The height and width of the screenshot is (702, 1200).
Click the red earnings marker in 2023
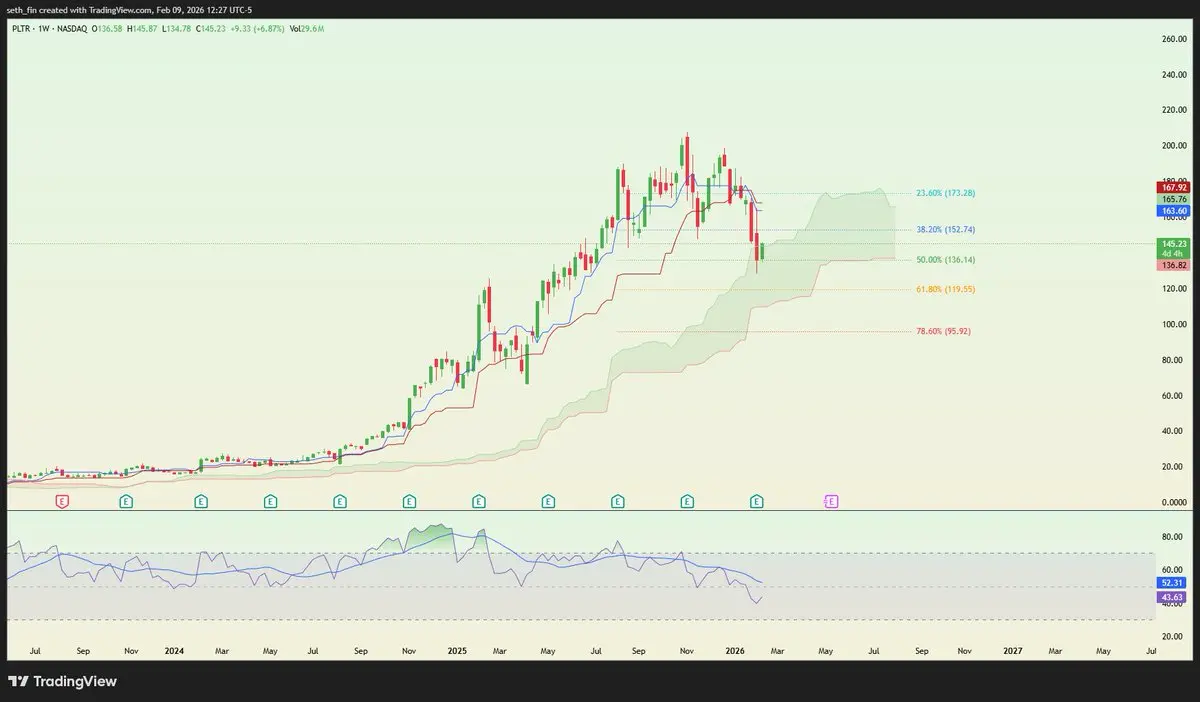[x=62, y=500]
